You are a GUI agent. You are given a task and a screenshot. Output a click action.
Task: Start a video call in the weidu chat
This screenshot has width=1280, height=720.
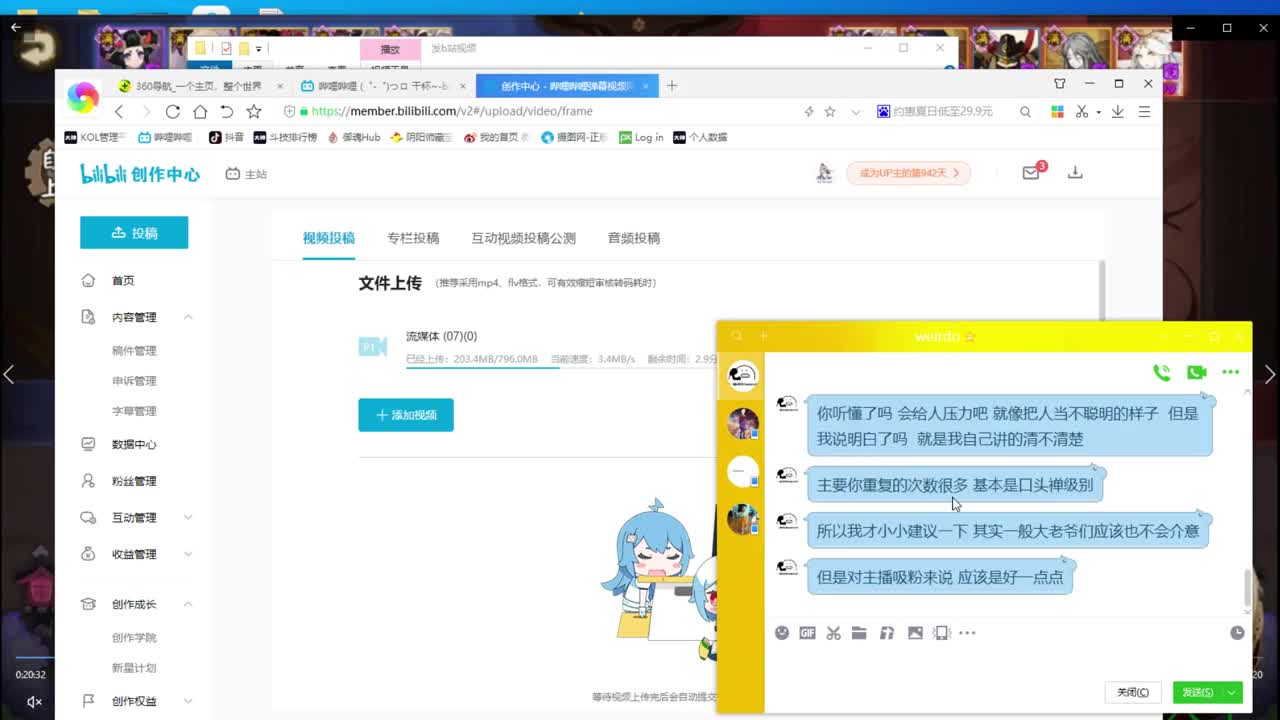pos(1196,371)
